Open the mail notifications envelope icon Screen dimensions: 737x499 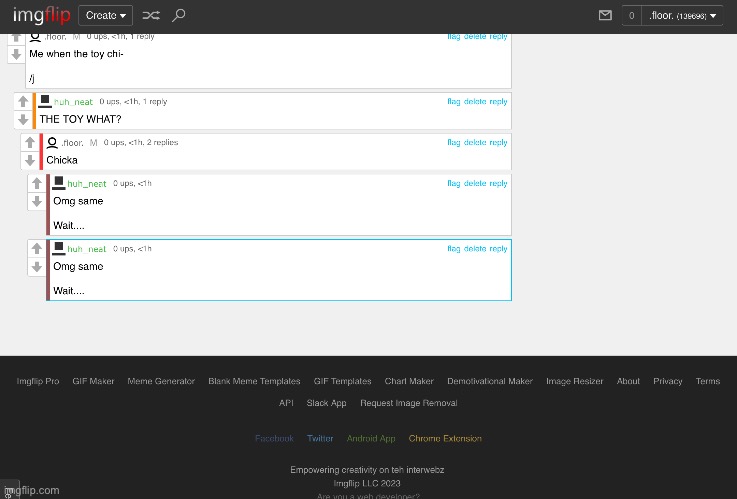[604, 16]
